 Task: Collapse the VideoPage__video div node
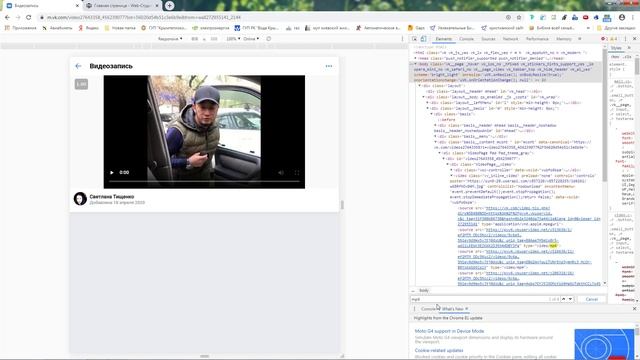[447, 164]
